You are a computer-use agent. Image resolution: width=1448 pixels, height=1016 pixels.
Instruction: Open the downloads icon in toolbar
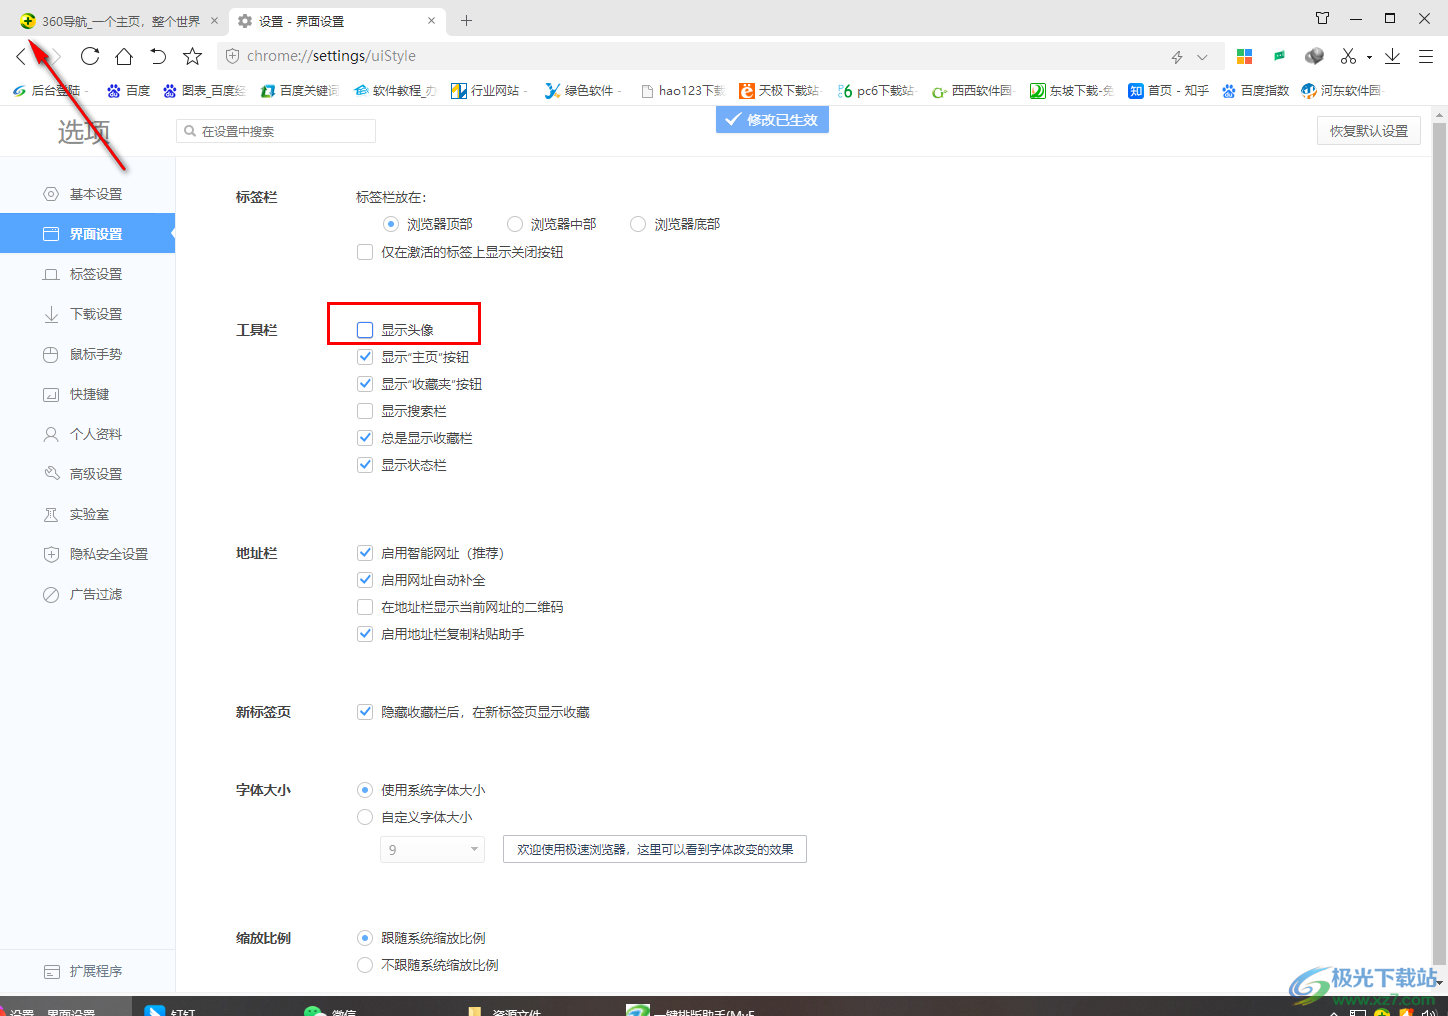coord(1392,56)
